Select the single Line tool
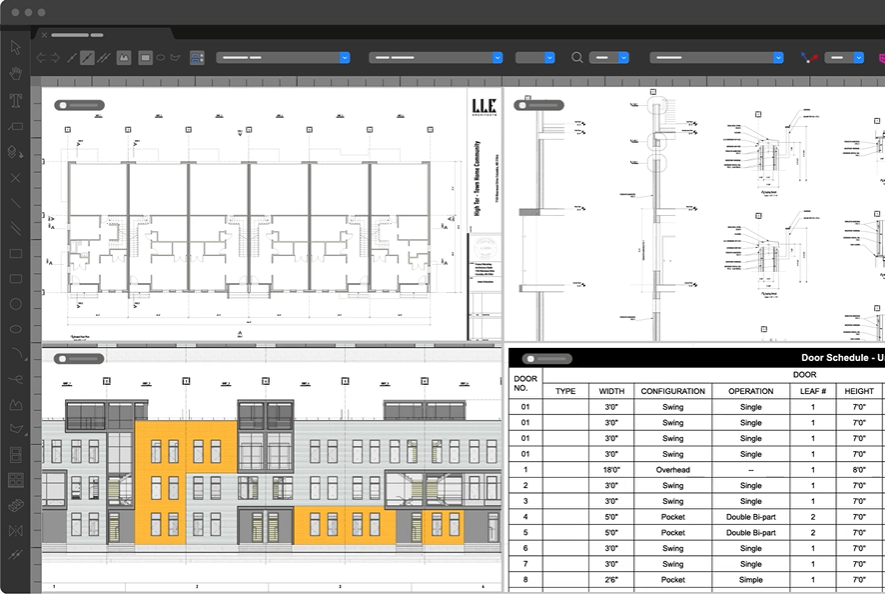This screenshot has height=594, width=885. point(15,203)
